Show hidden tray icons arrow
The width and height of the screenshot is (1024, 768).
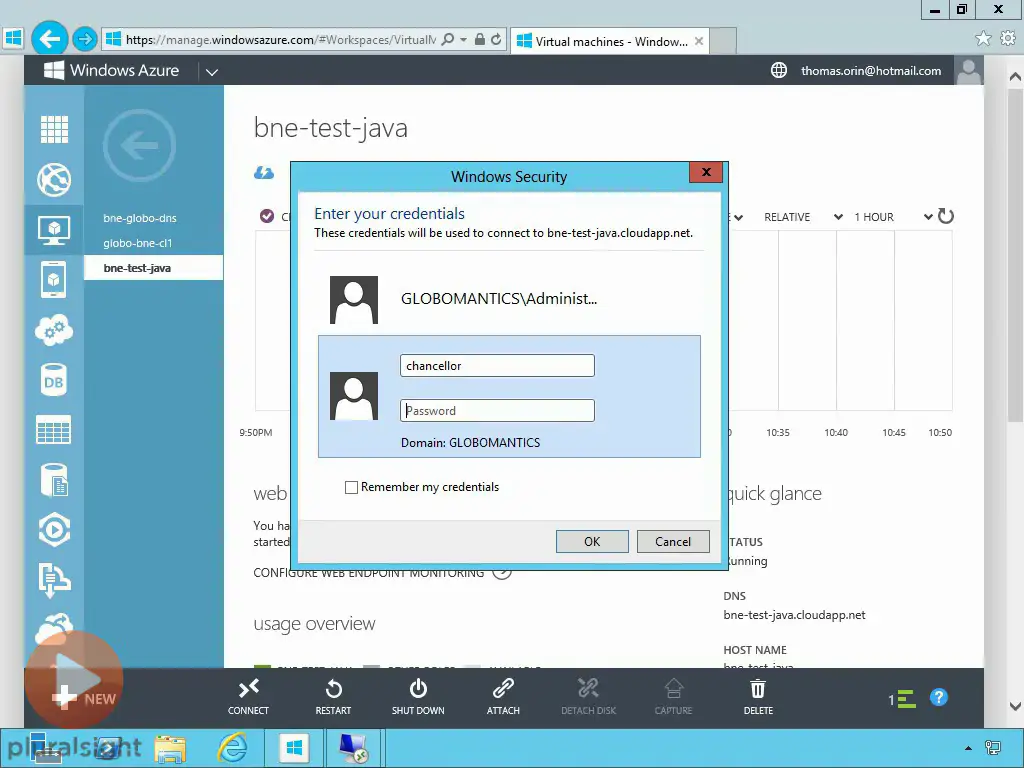coord(968,748)
